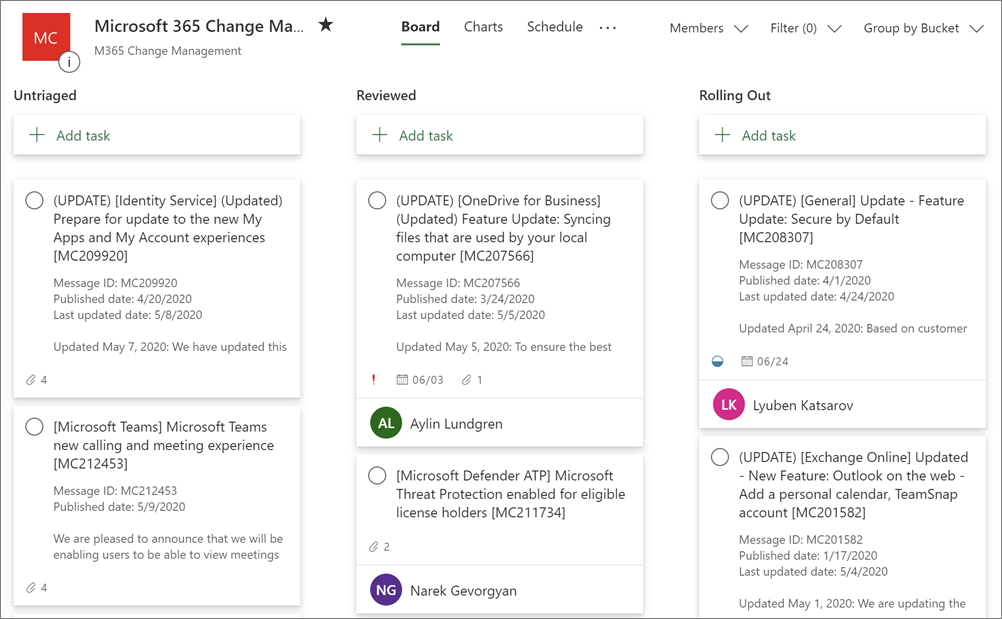
Task: Mark the Identity Service task complete
Action: coord(34,201)
